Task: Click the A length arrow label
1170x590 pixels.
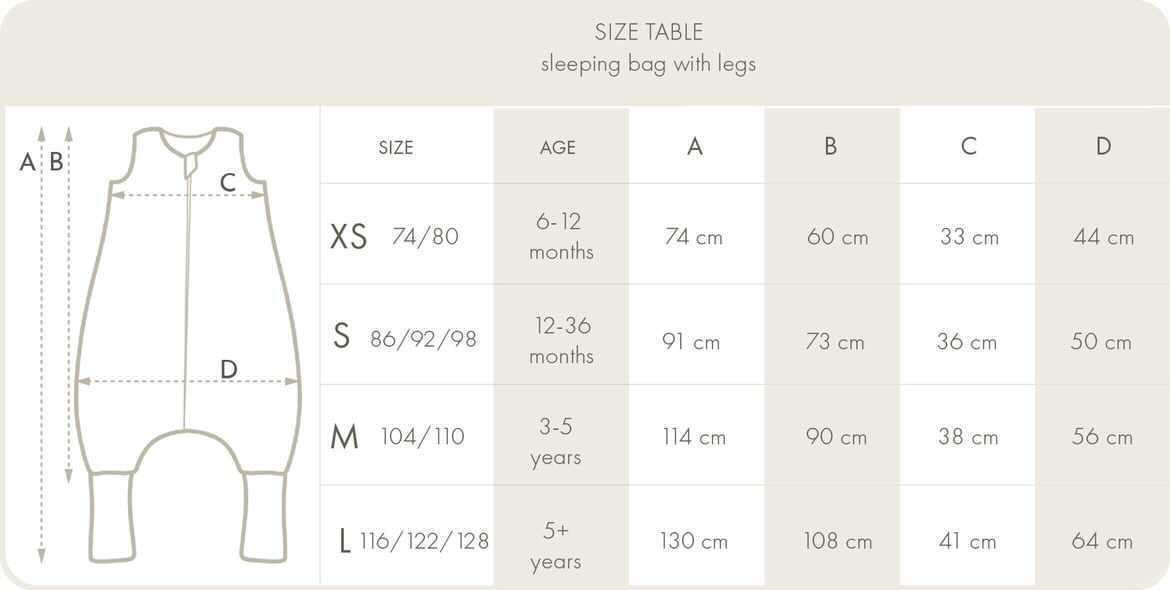Action: pos(28,161)
